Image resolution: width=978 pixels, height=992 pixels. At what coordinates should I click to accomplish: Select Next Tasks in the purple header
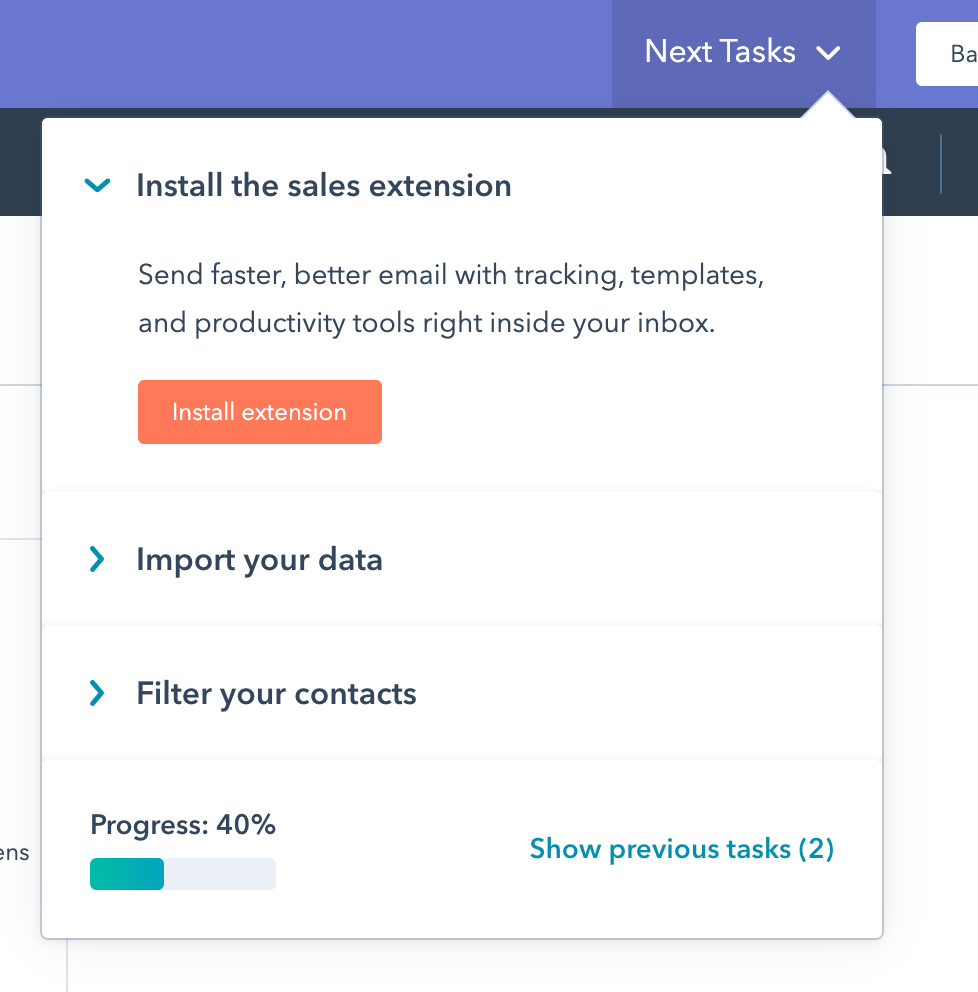pyautogui.click(x=720, y=51)
